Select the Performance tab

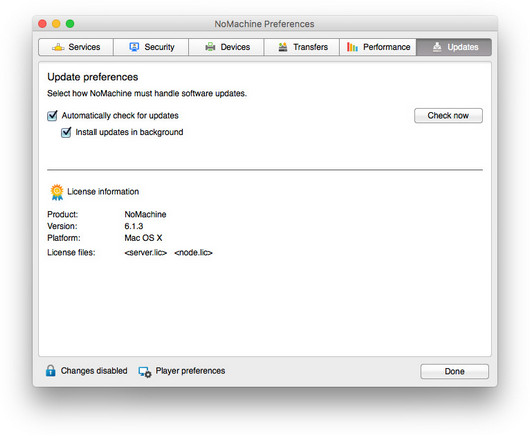tap(378, 47)
